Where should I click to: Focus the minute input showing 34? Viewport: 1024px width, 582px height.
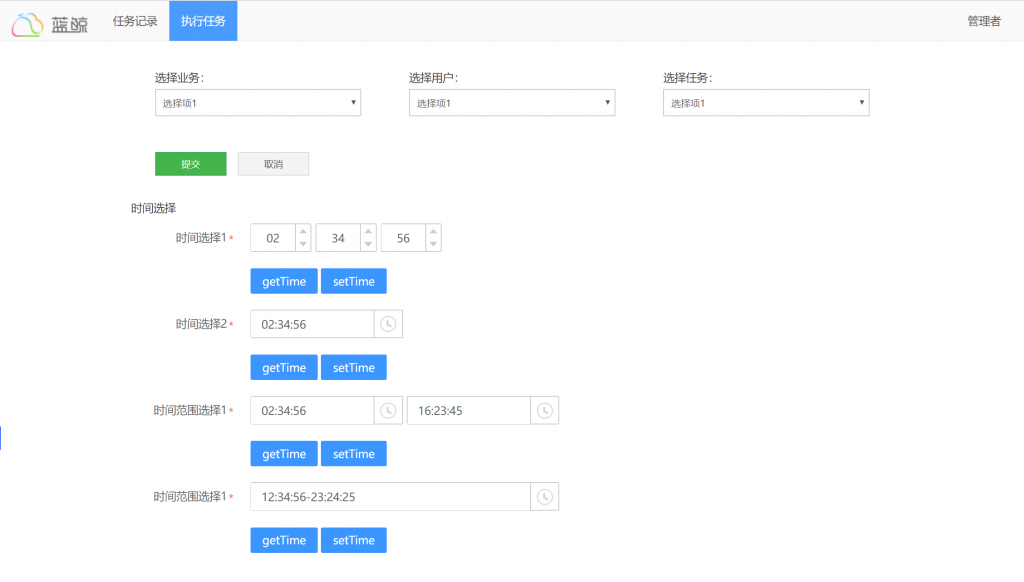click(x=338, y=238)
